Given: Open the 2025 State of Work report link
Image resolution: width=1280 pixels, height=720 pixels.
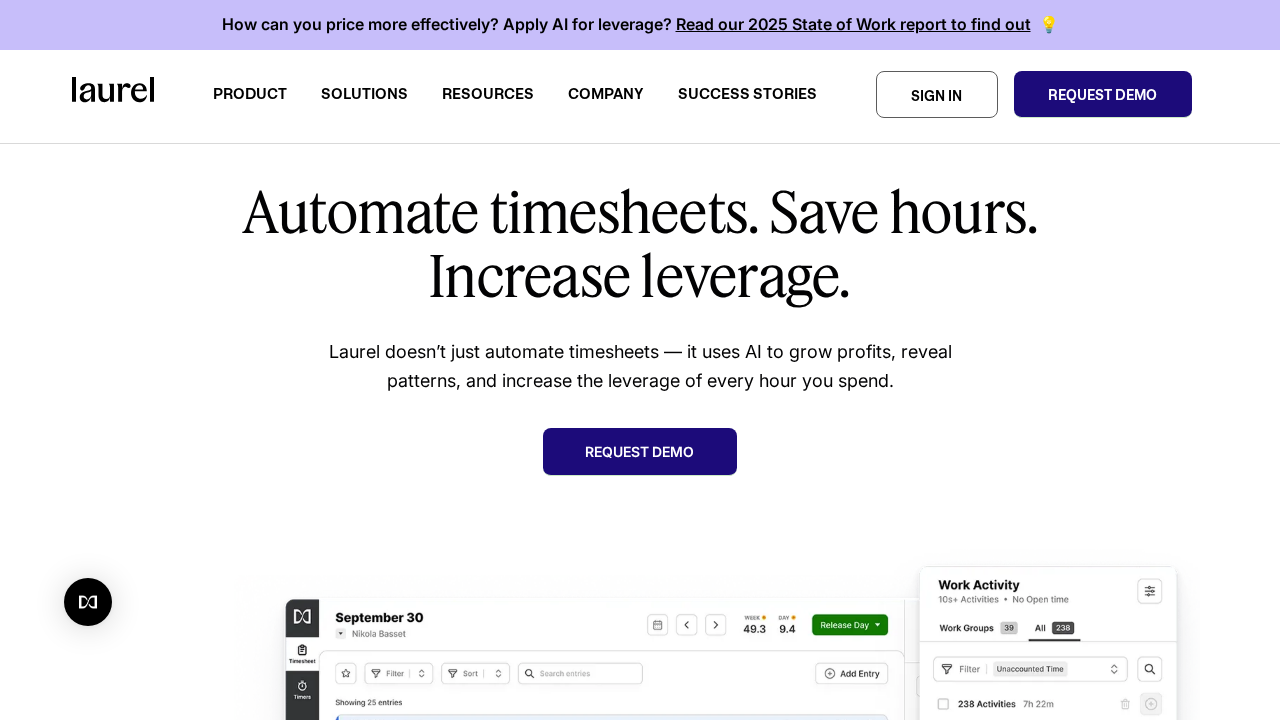Looking at the screenshot, I should pos(852,24).
